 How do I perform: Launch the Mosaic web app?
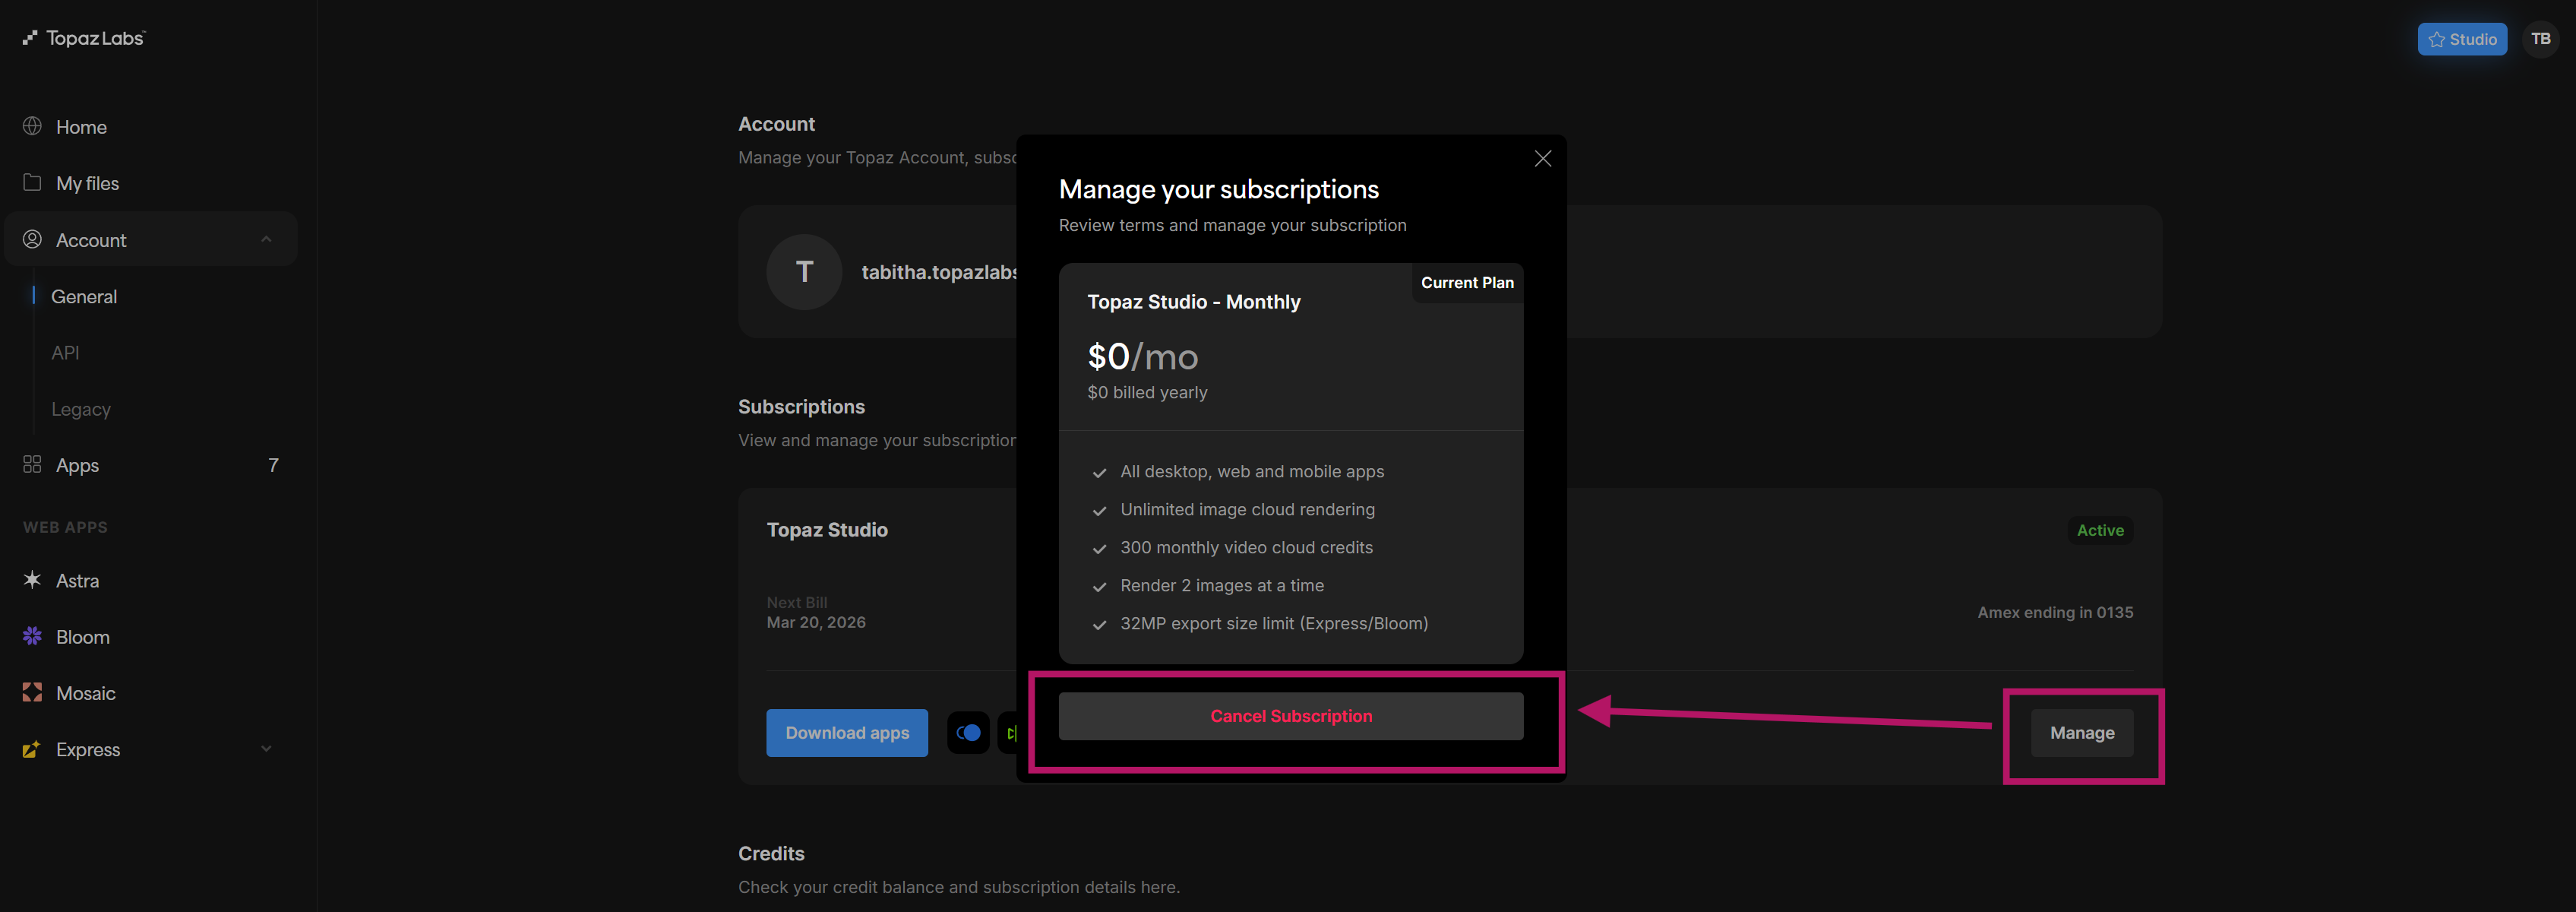(85, 693)
